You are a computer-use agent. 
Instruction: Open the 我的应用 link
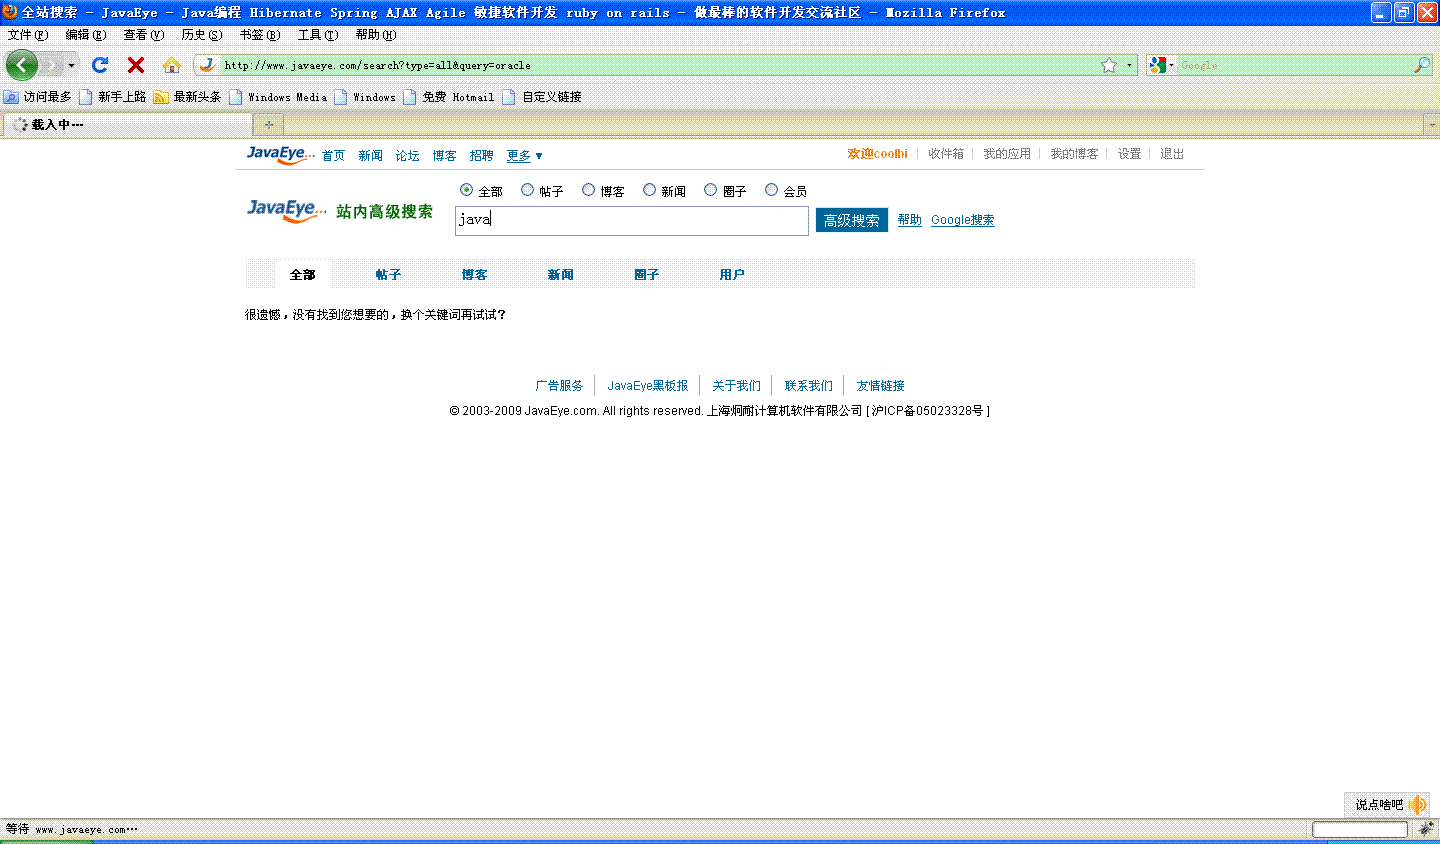(x=1007, y=154)
